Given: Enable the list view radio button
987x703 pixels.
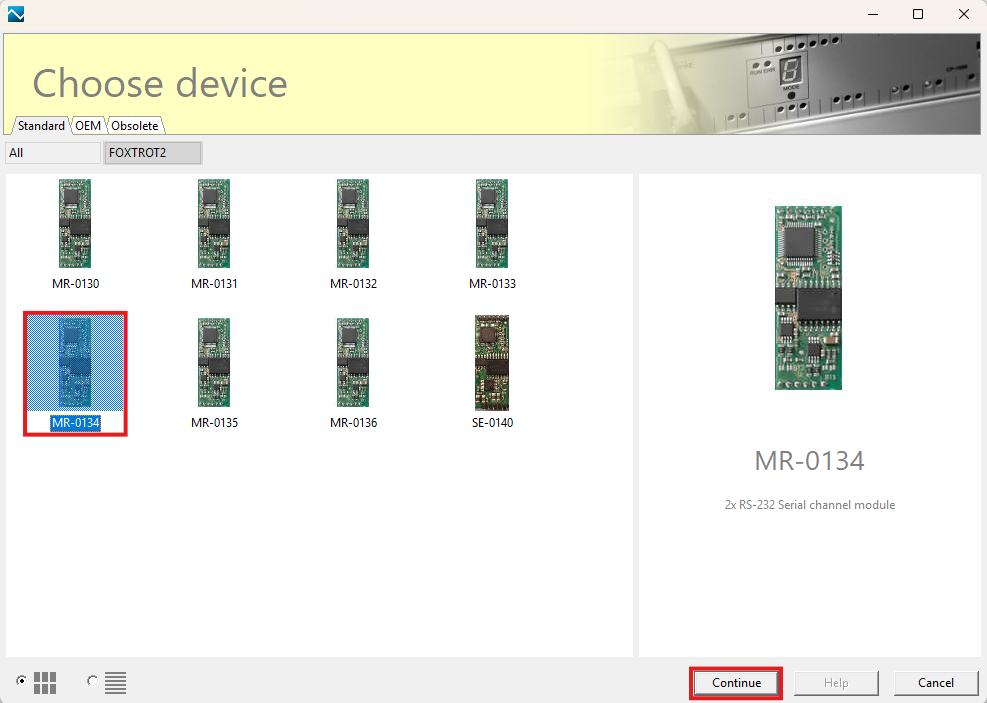Looking at the screenshot, I should (x=93, y=681).
